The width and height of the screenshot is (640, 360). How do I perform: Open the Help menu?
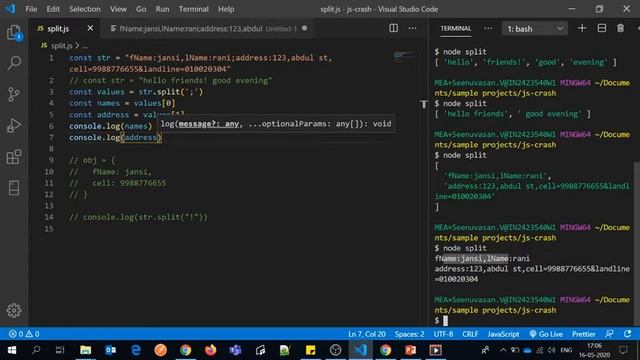pyautogui.click(x=226, y=9)
